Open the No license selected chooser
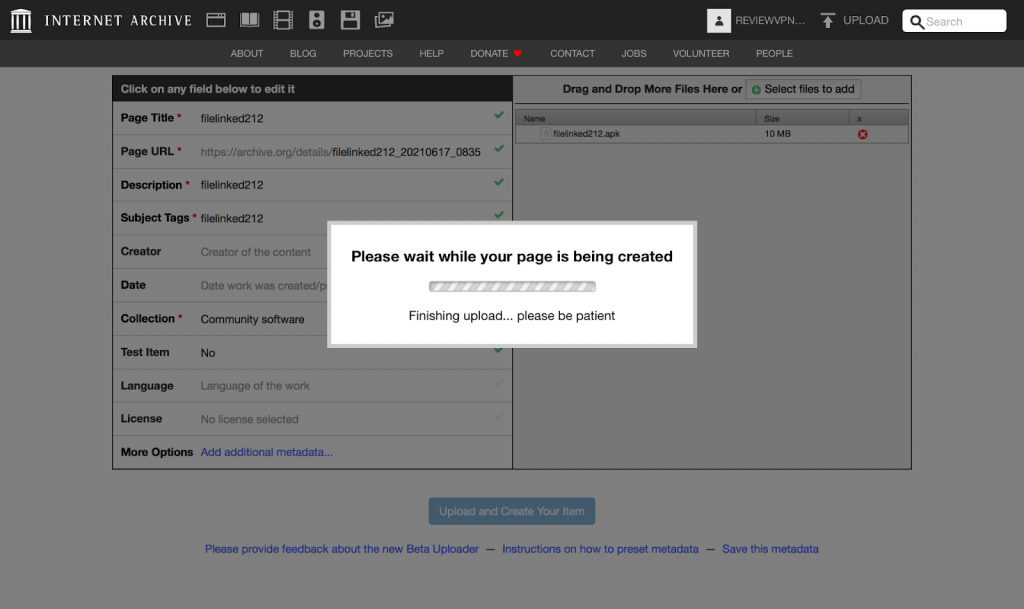This screenshot has width=1024, height=609. point(249,419)
